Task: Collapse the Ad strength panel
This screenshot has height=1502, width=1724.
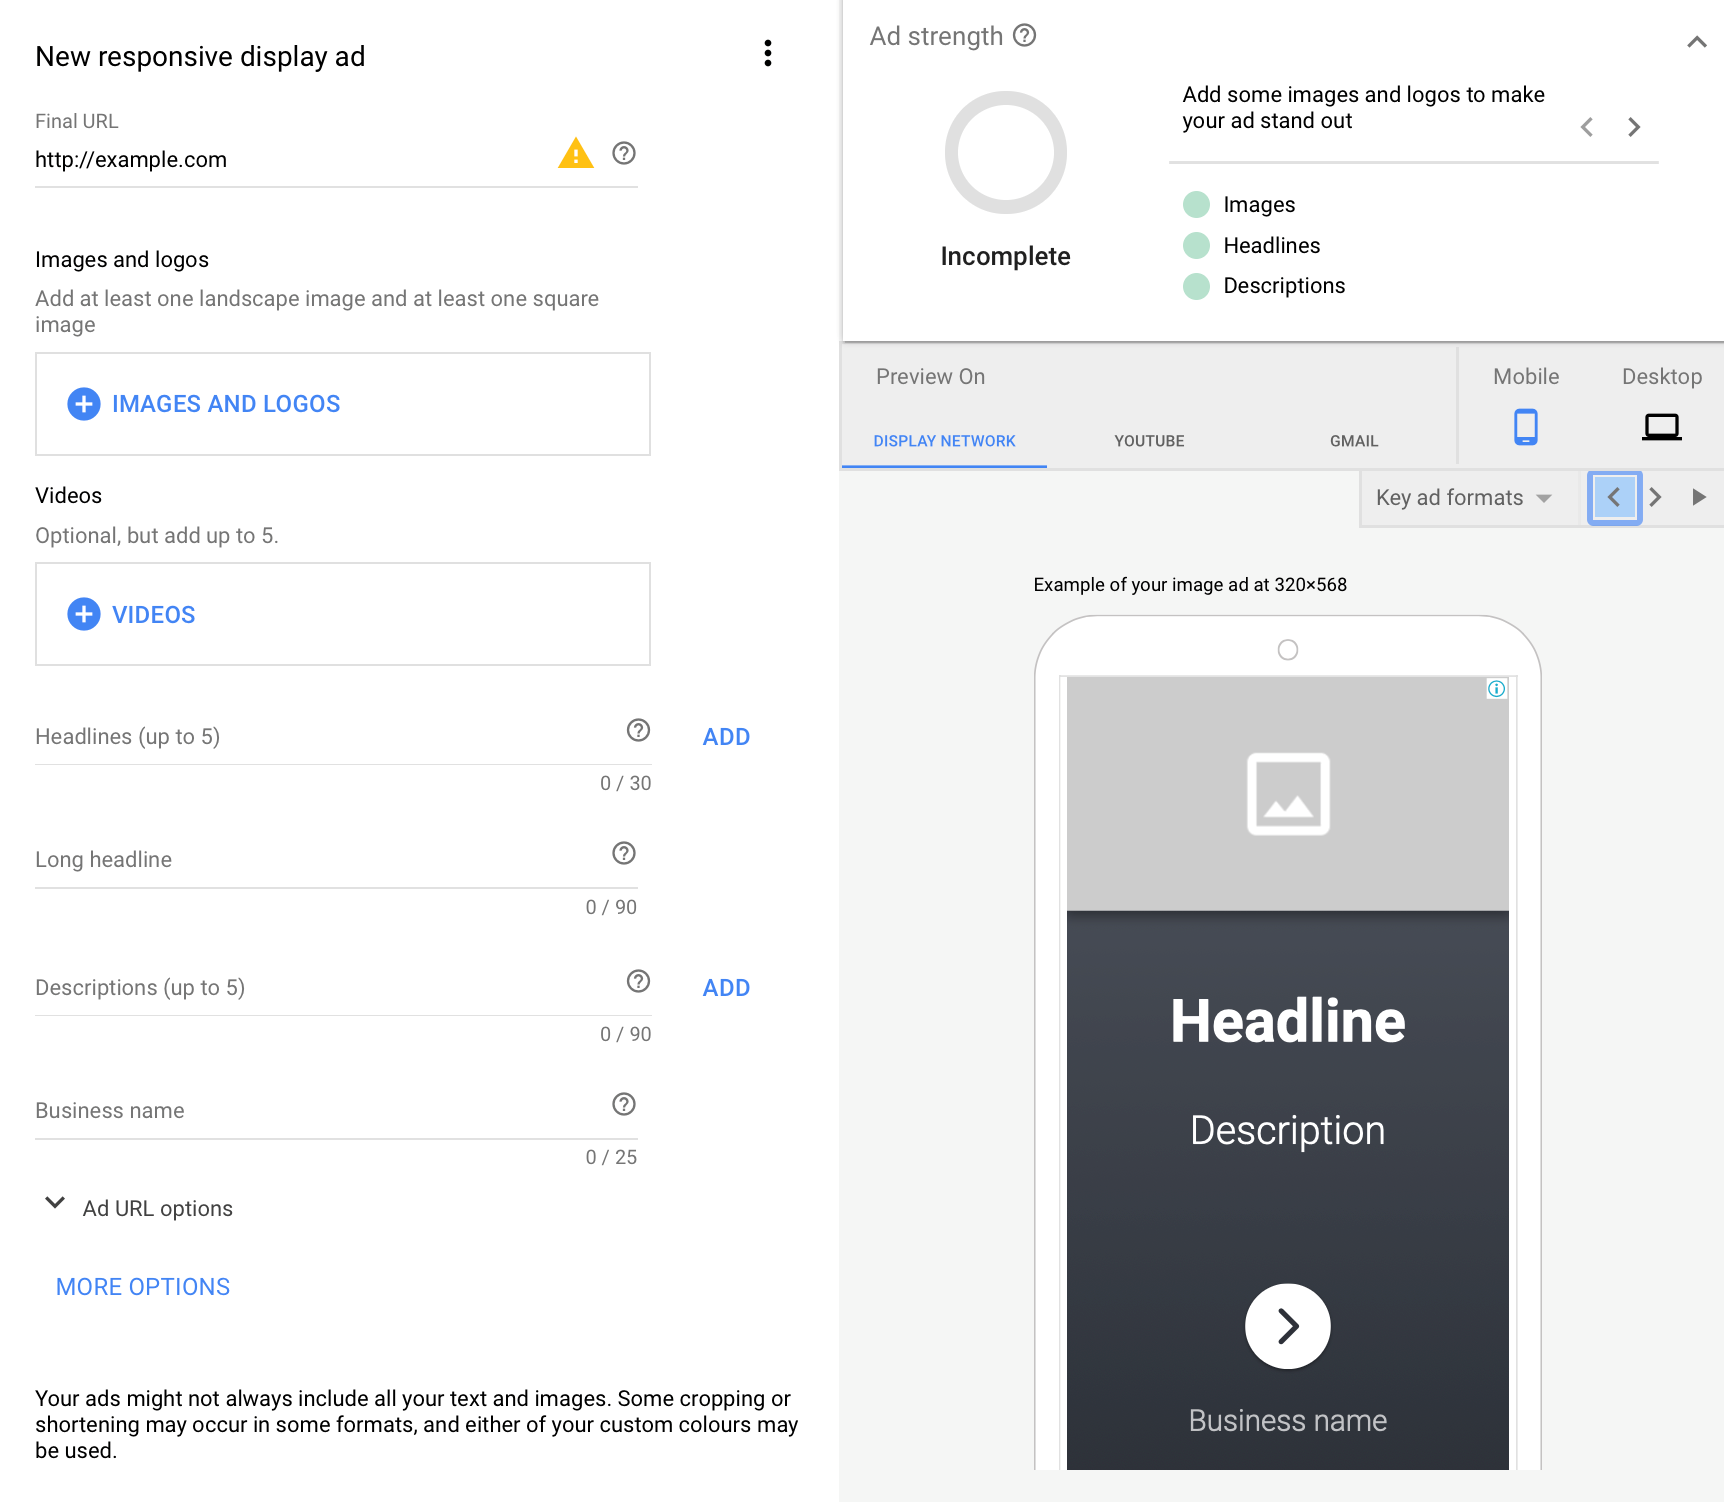Action: point(1696,42)
